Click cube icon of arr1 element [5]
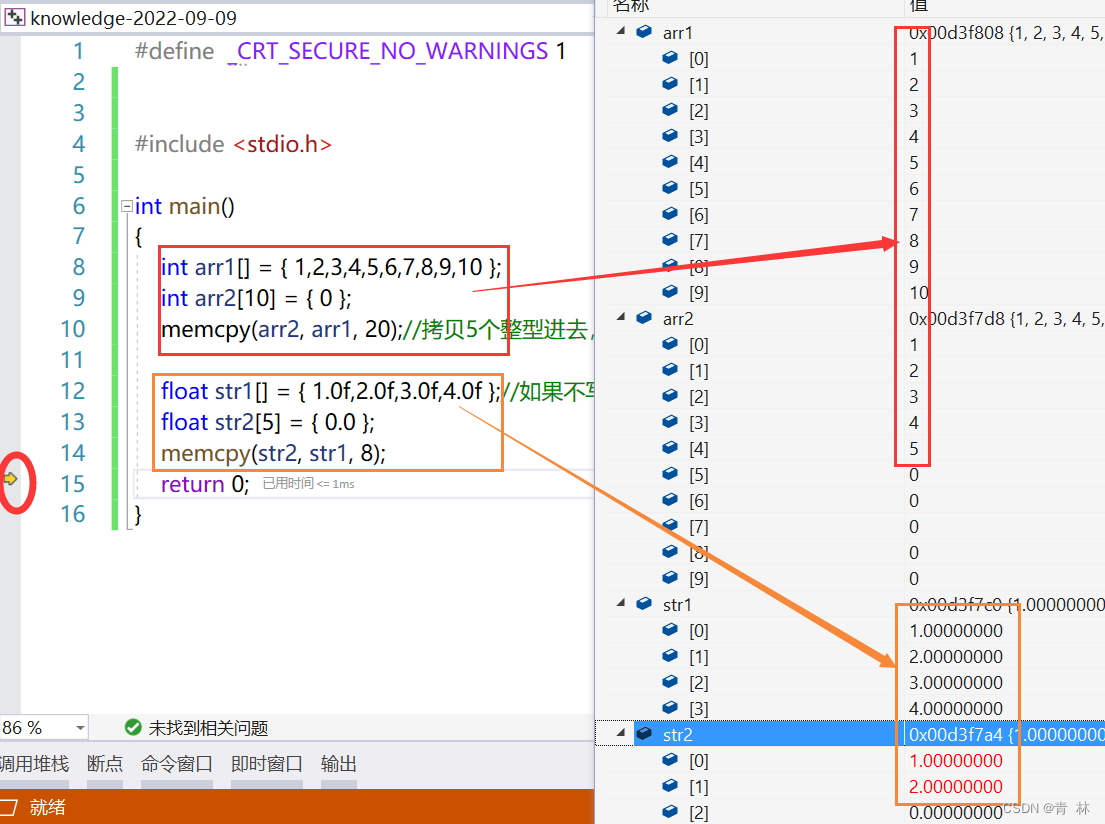The height and width of the screenshot is (824, 1105). [670, 188]
